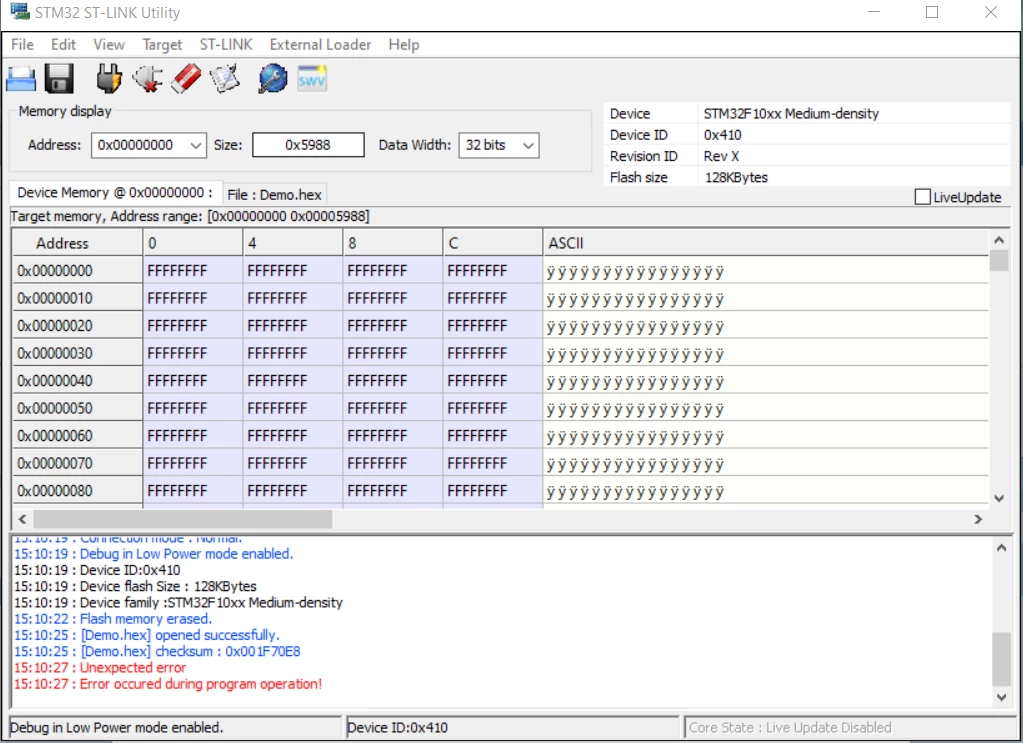Image resolution: width=1023 pixels, height=743 pixels.
Task: Expand the Address combo box dropdown
Action: tap(196, 145)
